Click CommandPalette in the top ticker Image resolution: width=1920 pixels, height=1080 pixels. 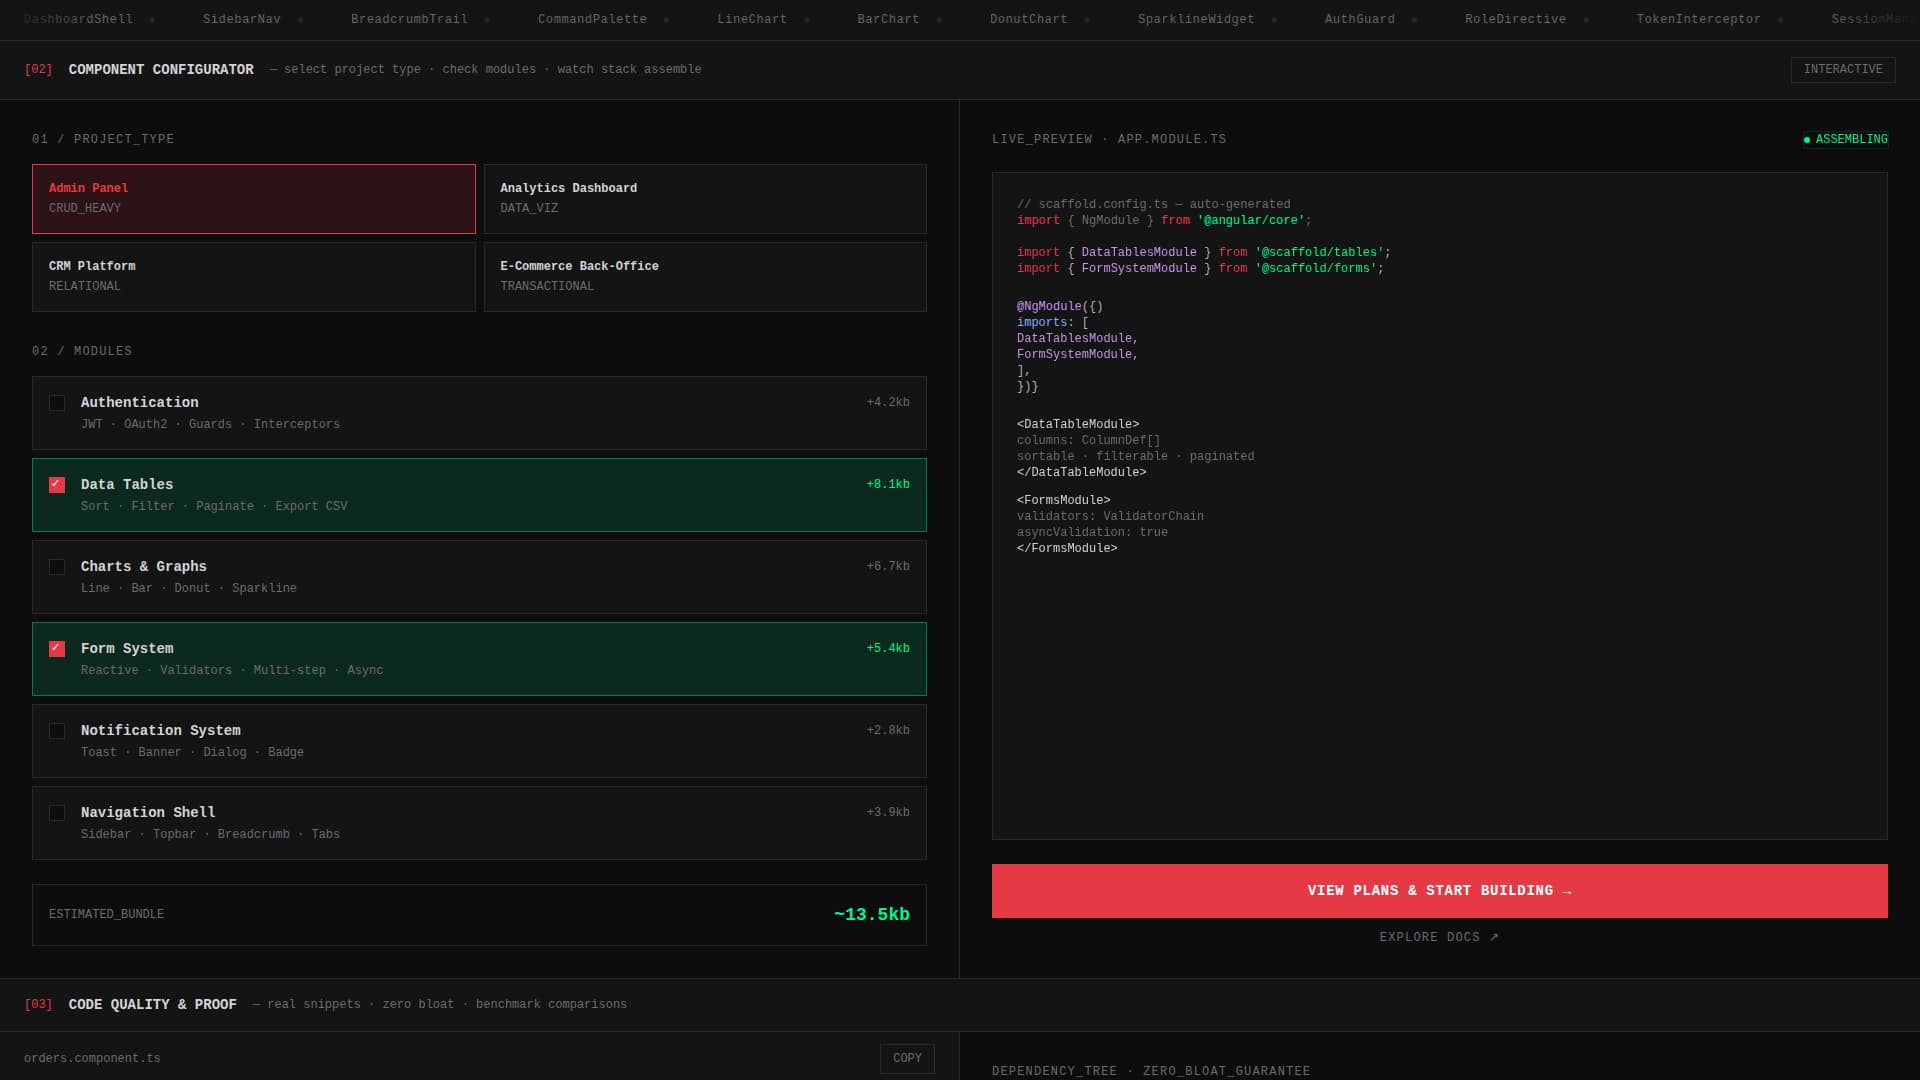(592, 19)
